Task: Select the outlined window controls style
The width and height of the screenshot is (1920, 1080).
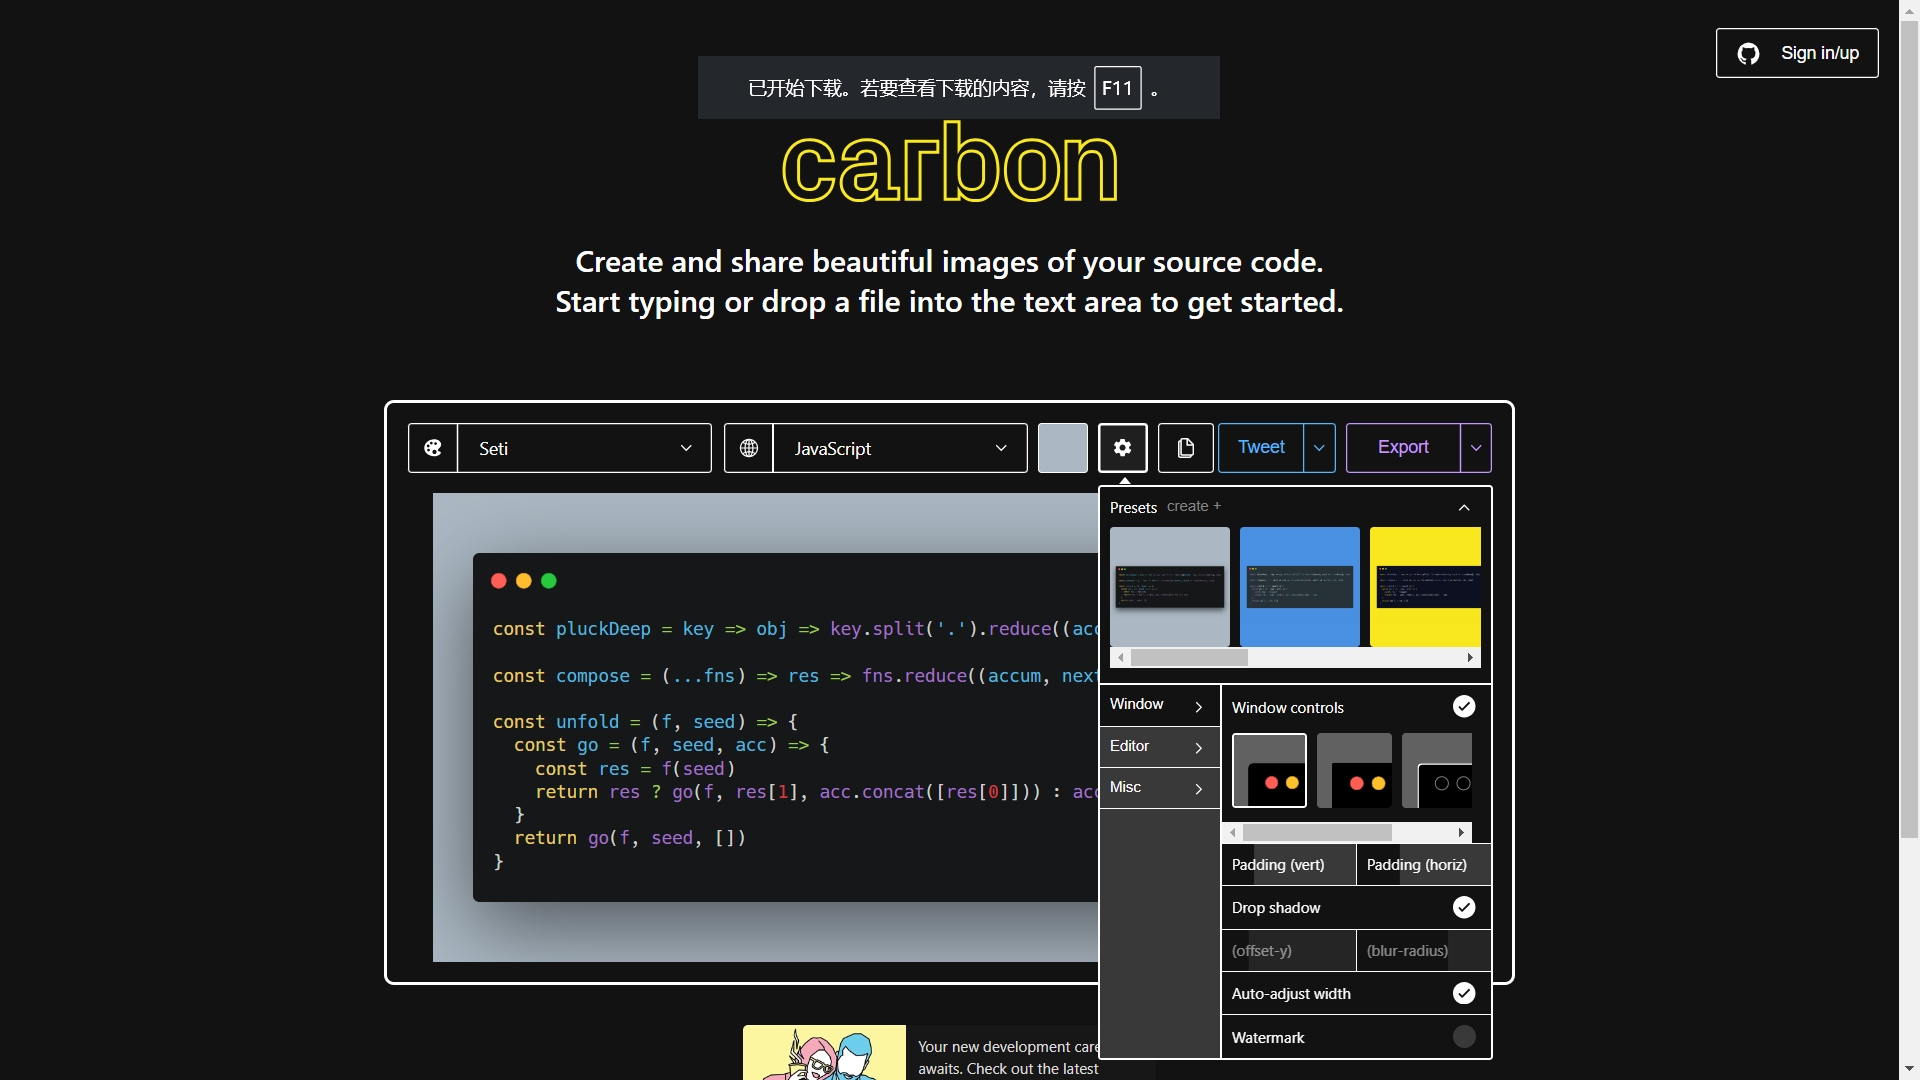Action: (x=1437, y=770)
